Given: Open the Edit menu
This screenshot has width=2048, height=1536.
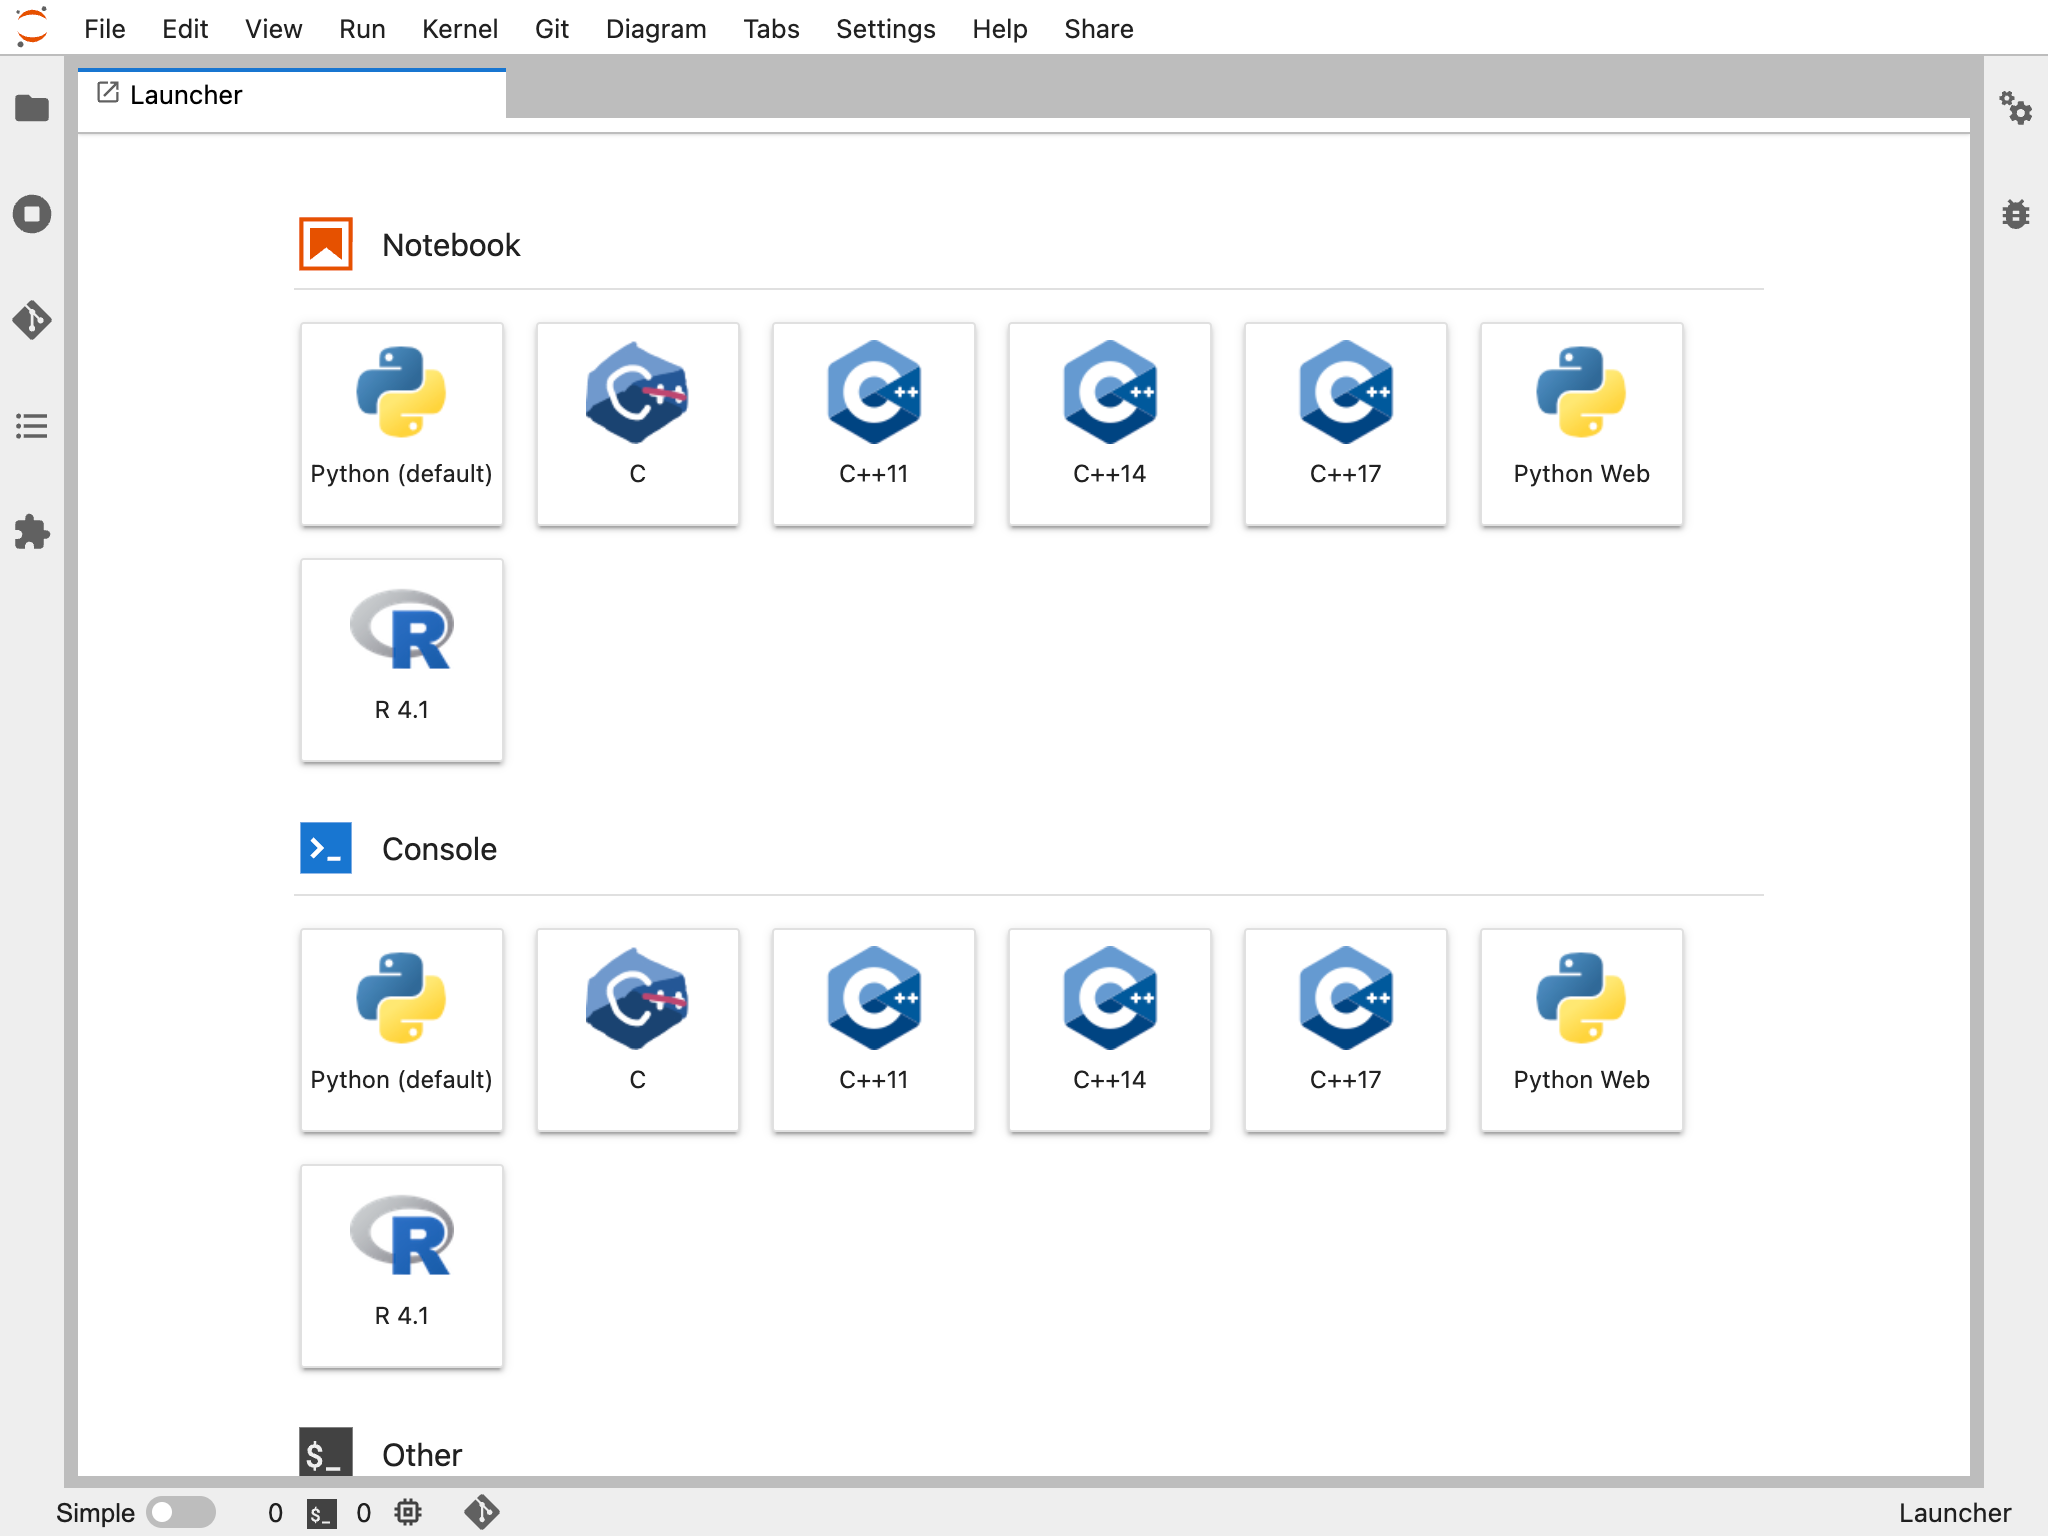Looking at the screenshot, I should point(185,29).
